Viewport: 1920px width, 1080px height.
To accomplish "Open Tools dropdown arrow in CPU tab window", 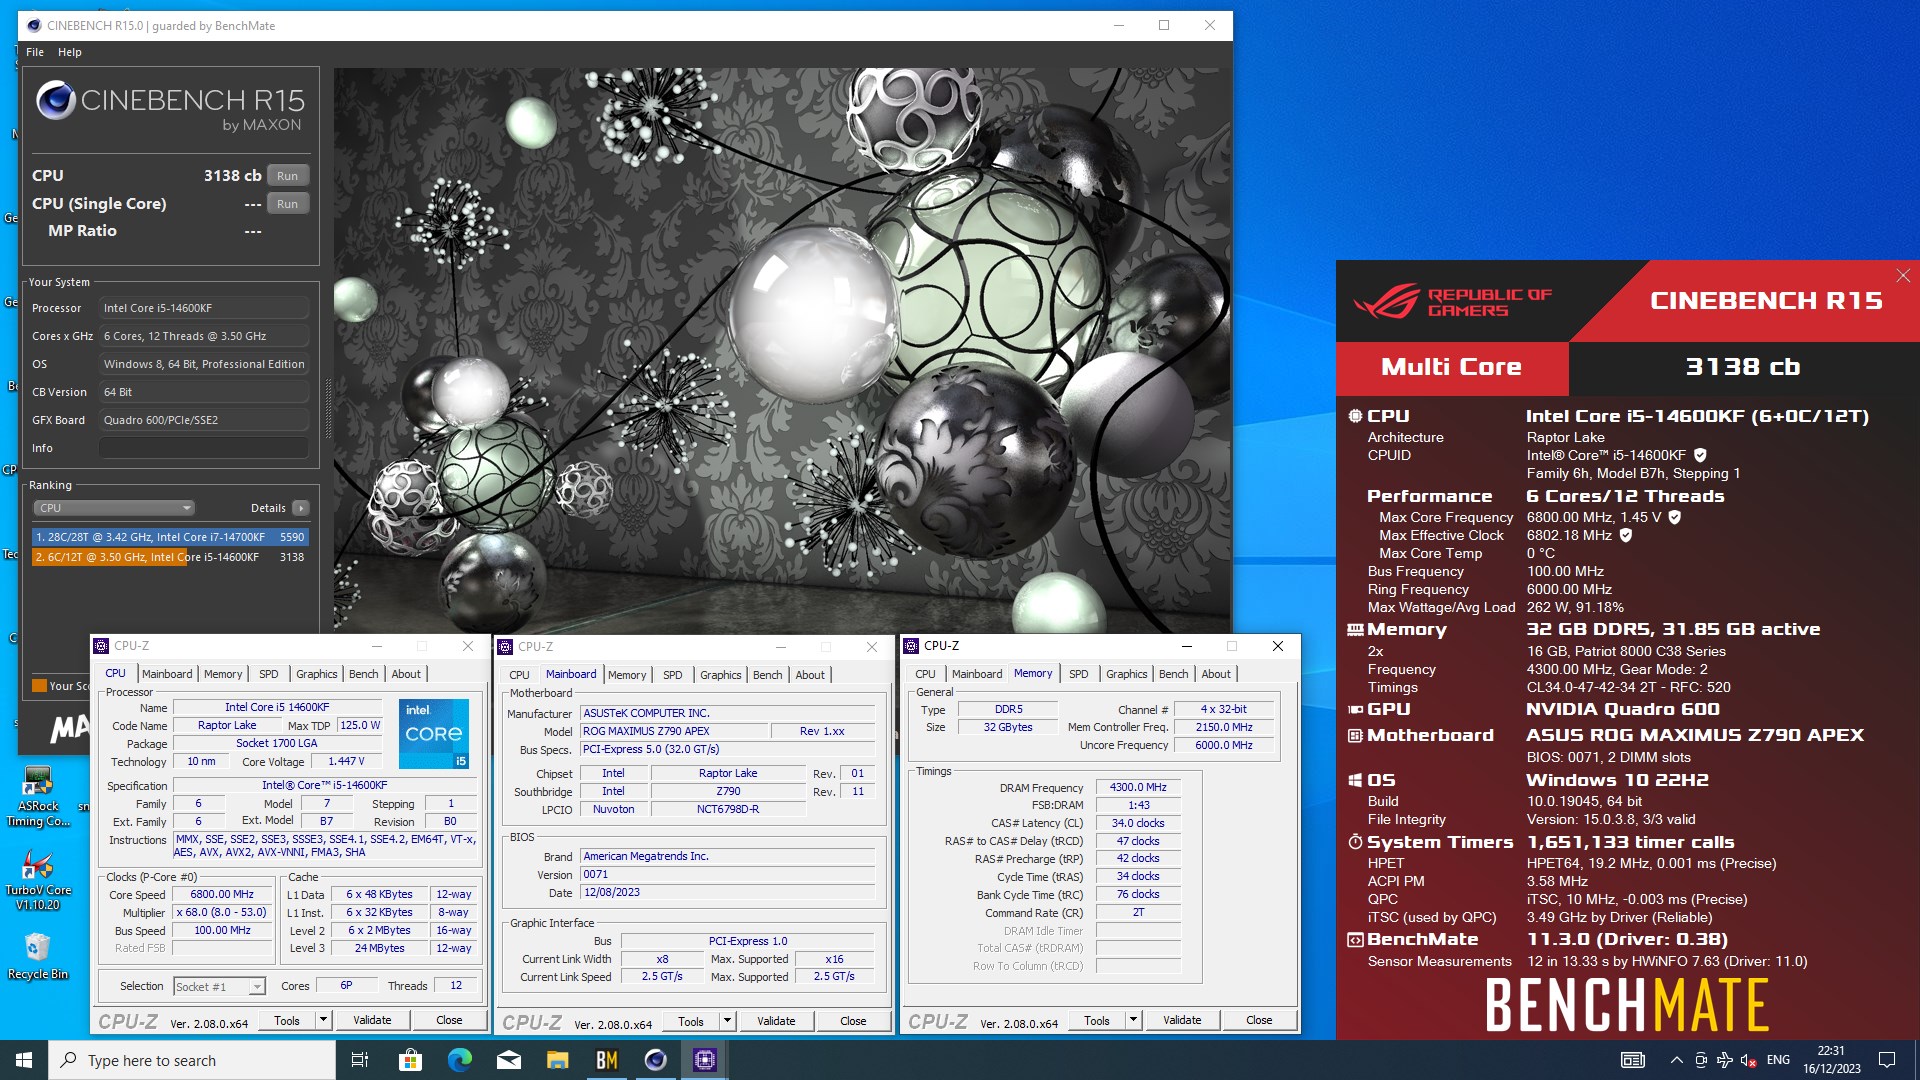I will 323,1020.
